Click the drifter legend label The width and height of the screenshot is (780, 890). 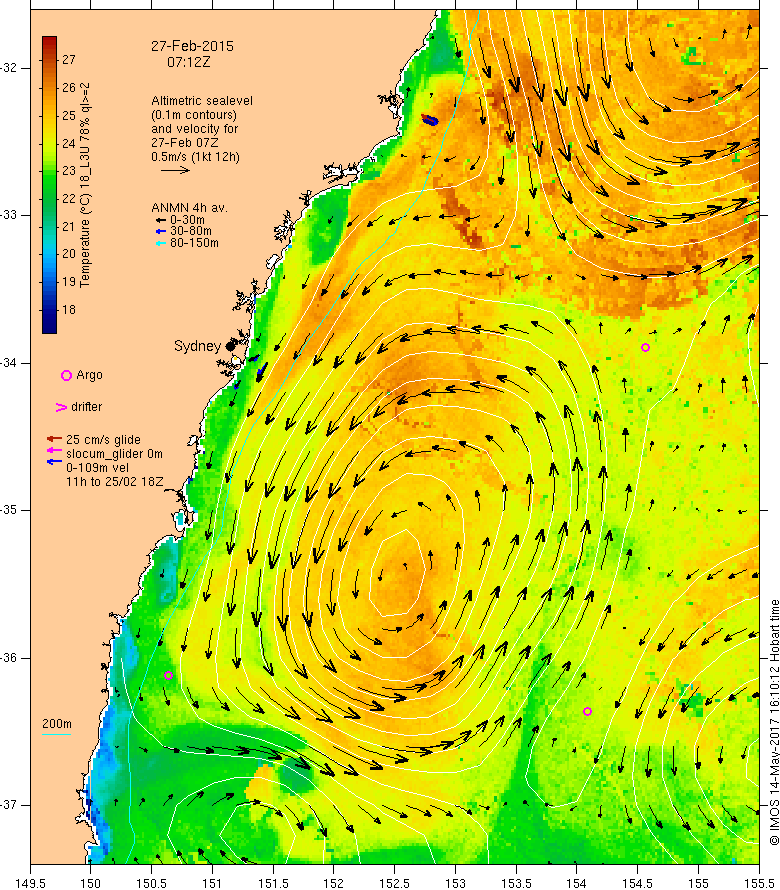[86, 407]
